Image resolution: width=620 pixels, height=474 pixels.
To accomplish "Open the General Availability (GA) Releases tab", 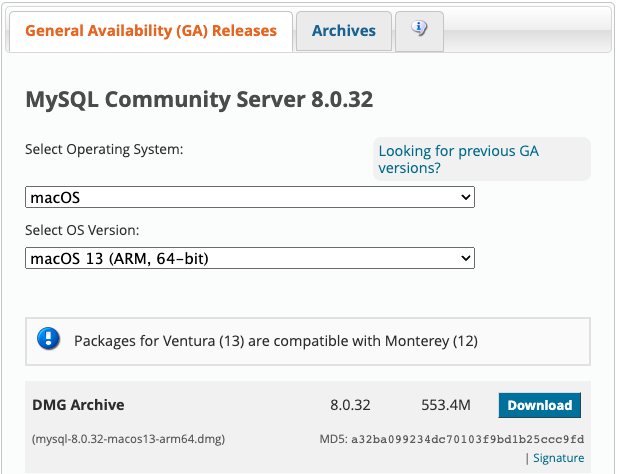I will click(x=151, y=31).
